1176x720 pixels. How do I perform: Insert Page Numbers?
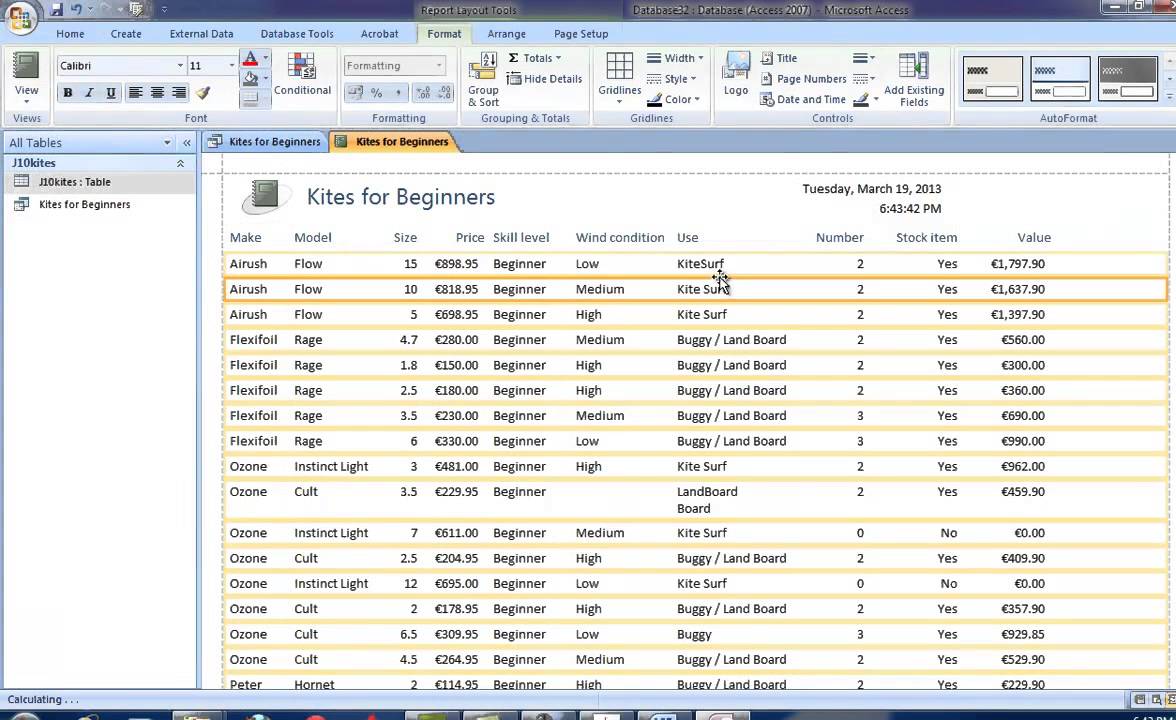coord(803,79)
